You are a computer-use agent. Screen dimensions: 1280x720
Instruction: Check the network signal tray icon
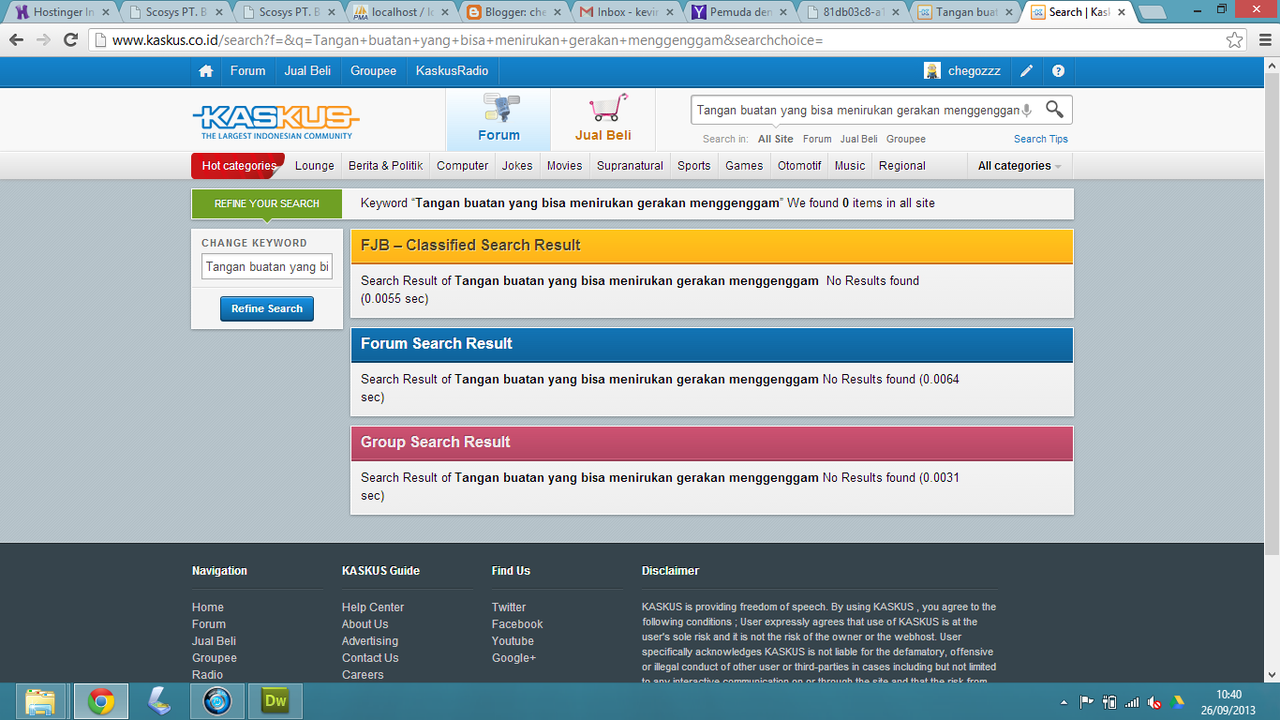pos(1132,702)
